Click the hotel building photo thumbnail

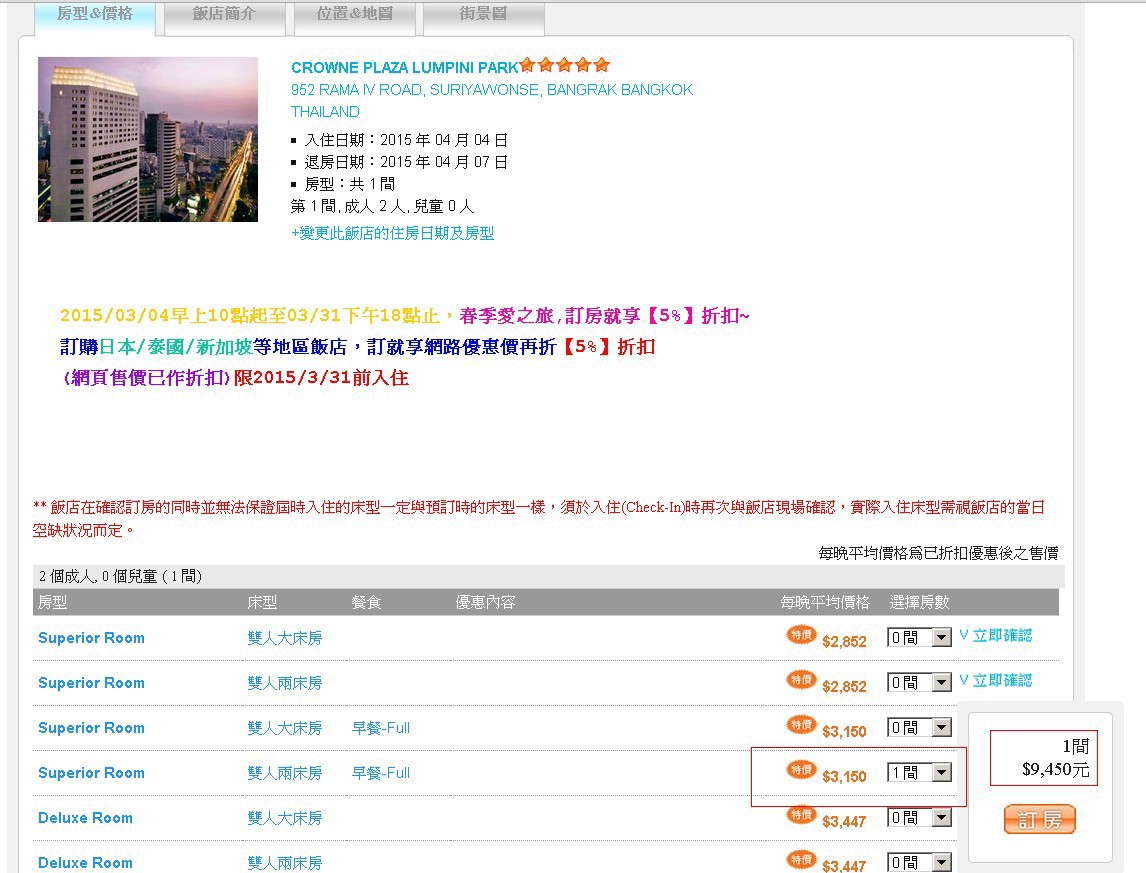(148, 139)
